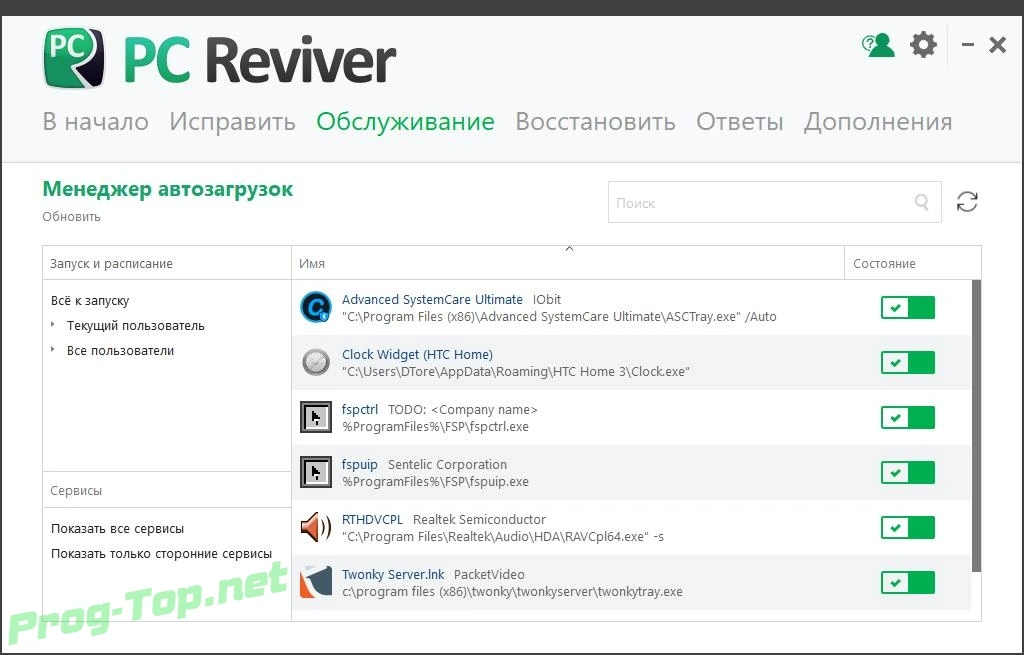Switch to the Восстановить tab
This screenshot has height=655, width=1024.
[x=596, y=121]
